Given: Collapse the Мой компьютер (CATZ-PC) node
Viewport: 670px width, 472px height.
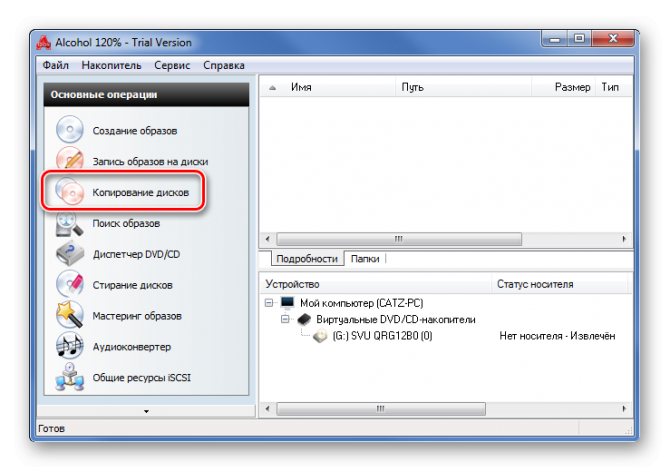Looking at the screenshot, I should [269, 303].
